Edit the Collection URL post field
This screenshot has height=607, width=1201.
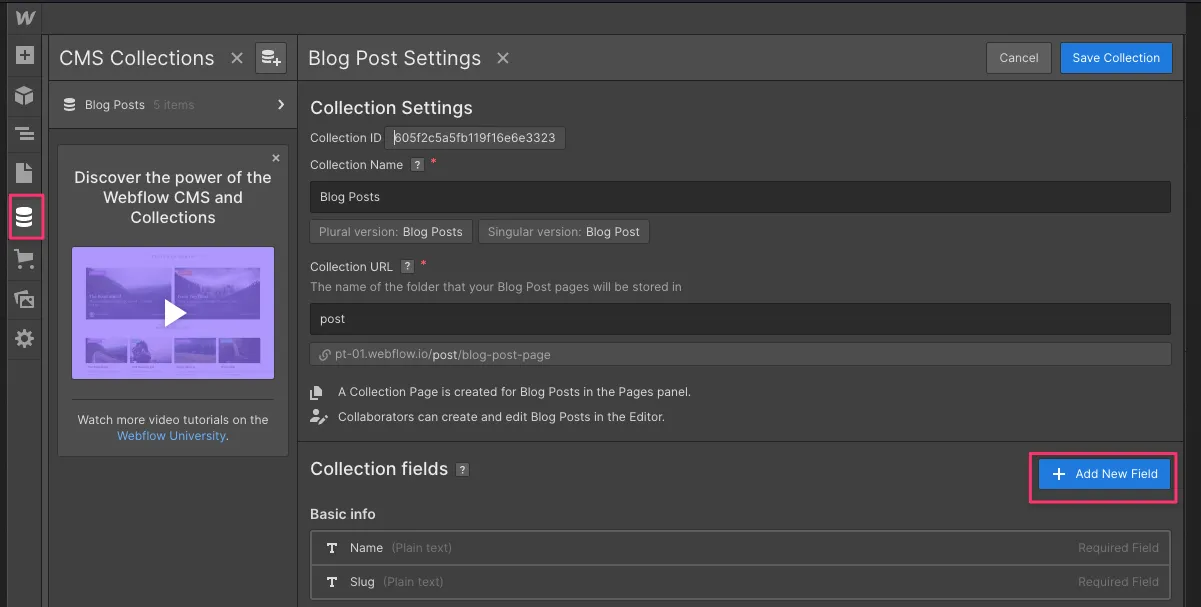[740, 319]
